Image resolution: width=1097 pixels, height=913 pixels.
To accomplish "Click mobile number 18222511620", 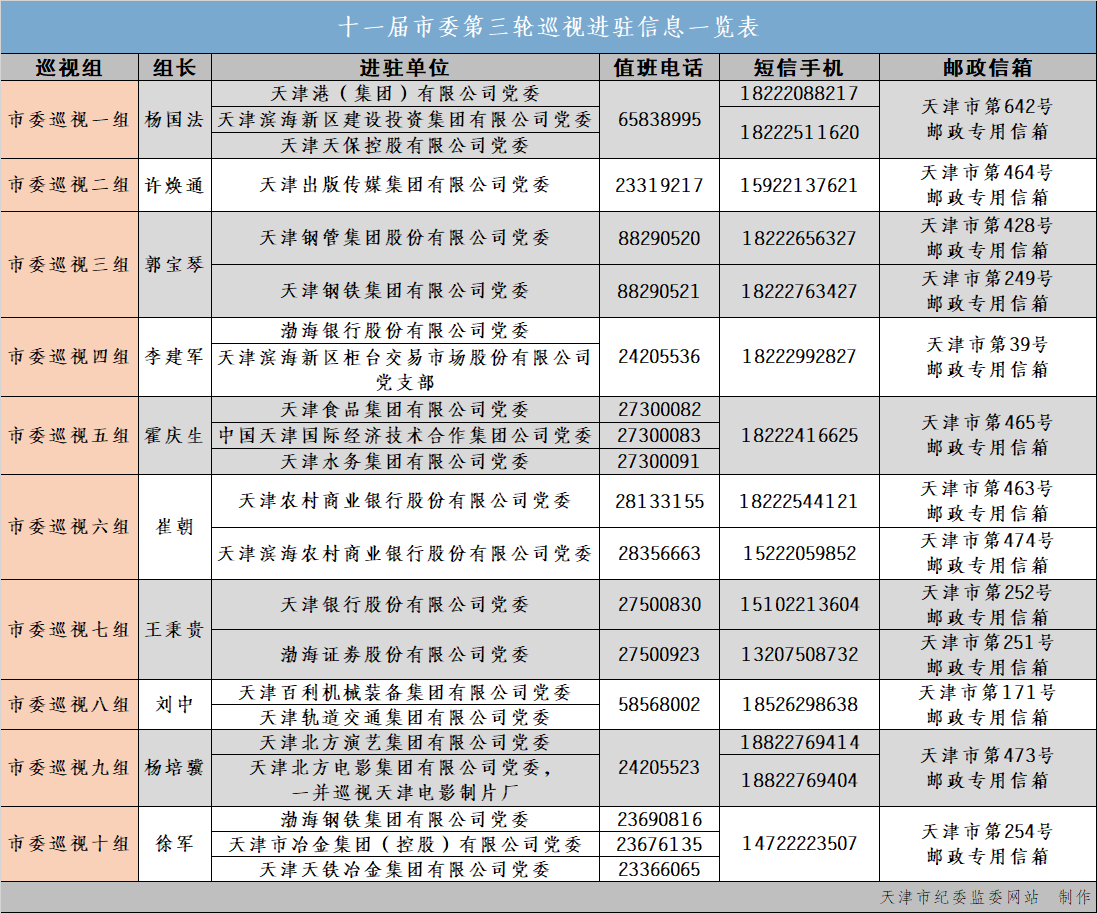I will 799,132.
